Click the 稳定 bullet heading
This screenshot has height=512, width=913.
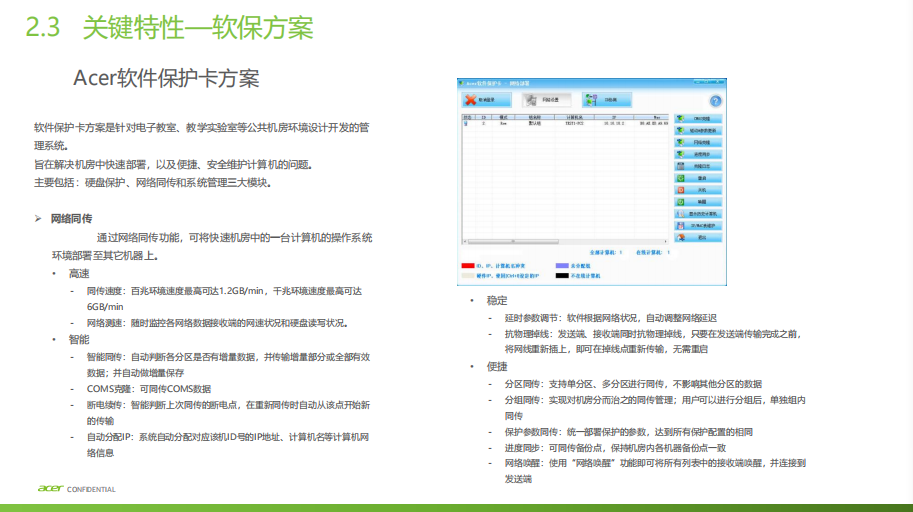click(497, 301)
